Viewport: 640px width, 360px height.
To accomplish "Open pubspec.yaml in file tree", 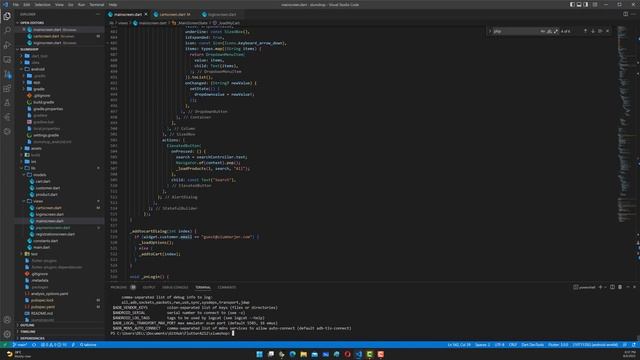I will 42,307.
